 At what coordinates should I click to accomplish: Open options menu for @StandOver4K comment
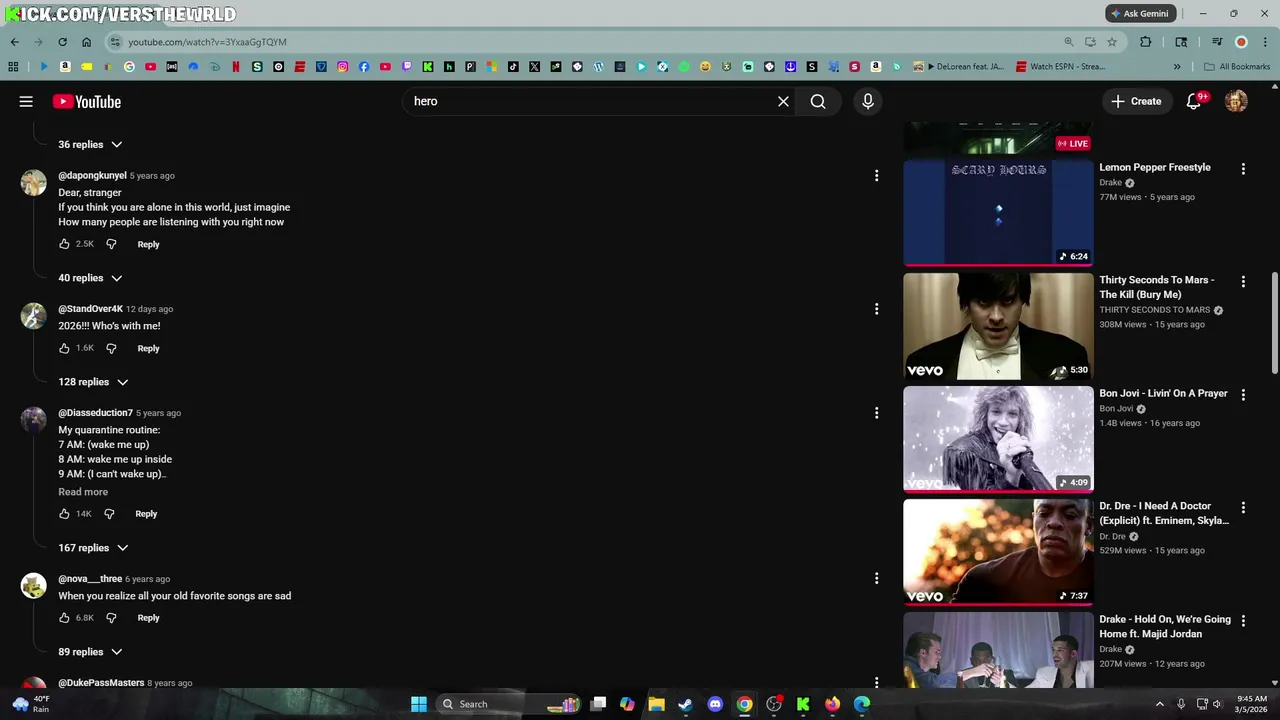[876, 309]
